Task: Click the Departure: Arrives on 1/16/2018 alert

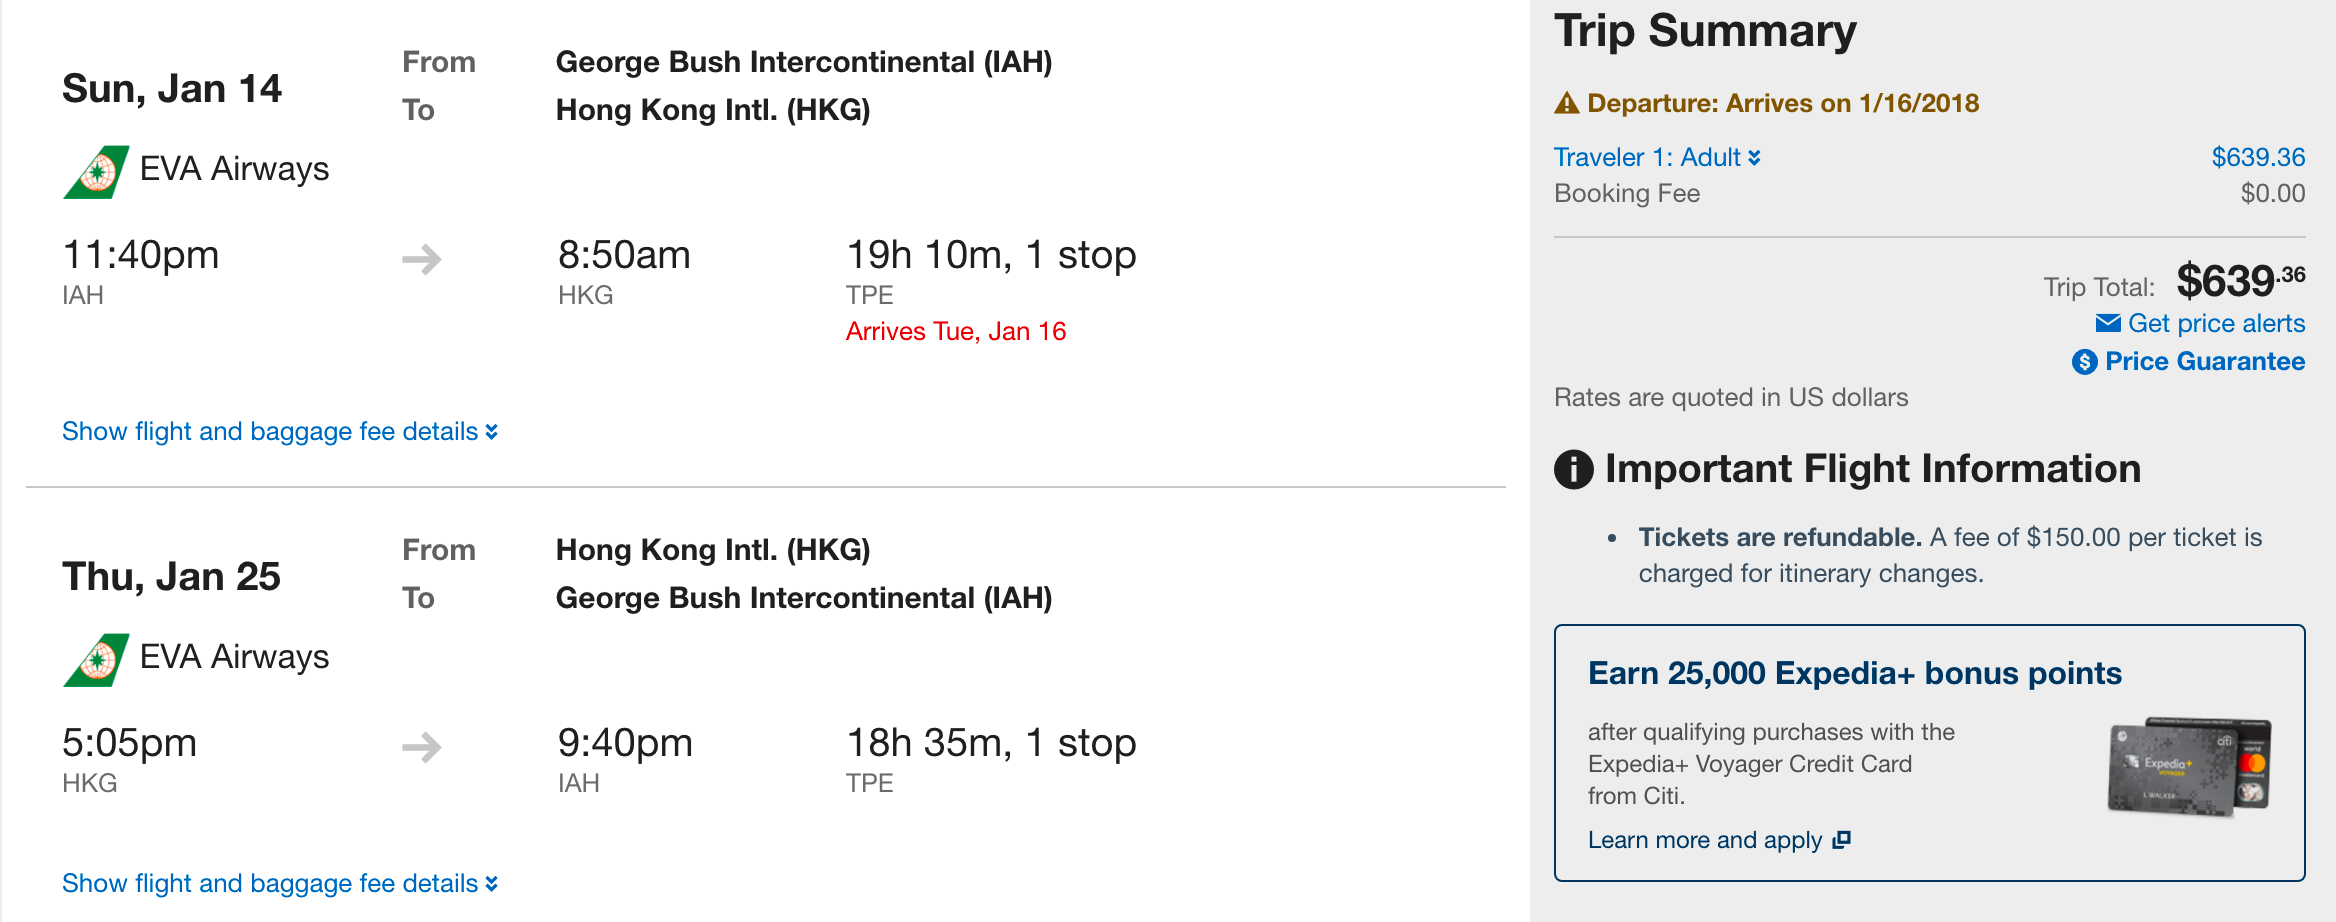Action: (x=1782, y=103)
